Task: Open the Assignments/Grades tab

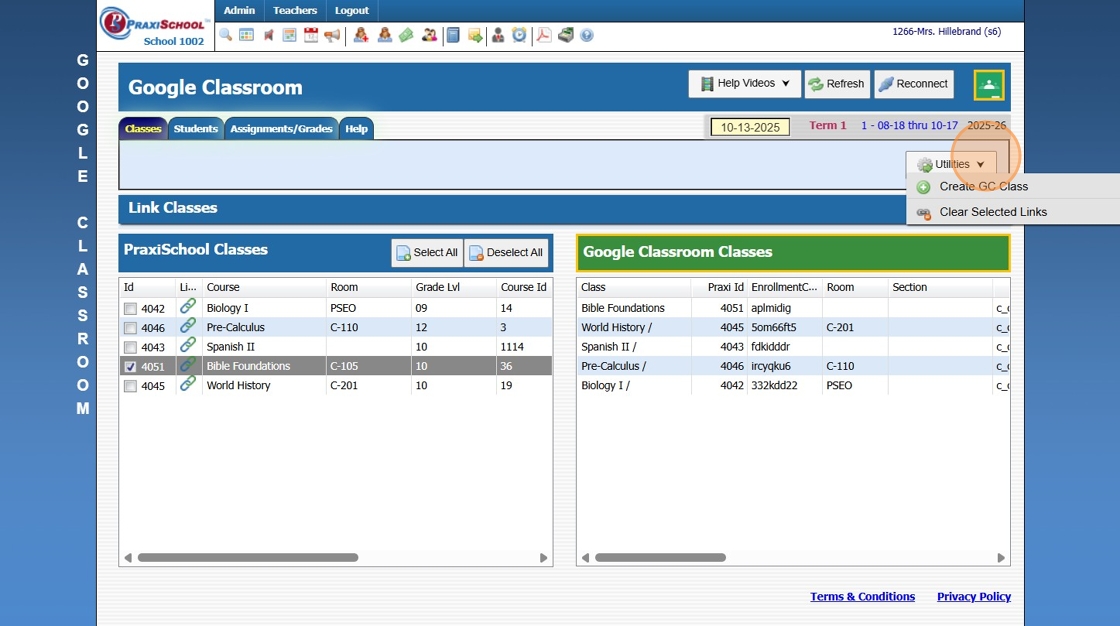Action: point(281,129)
